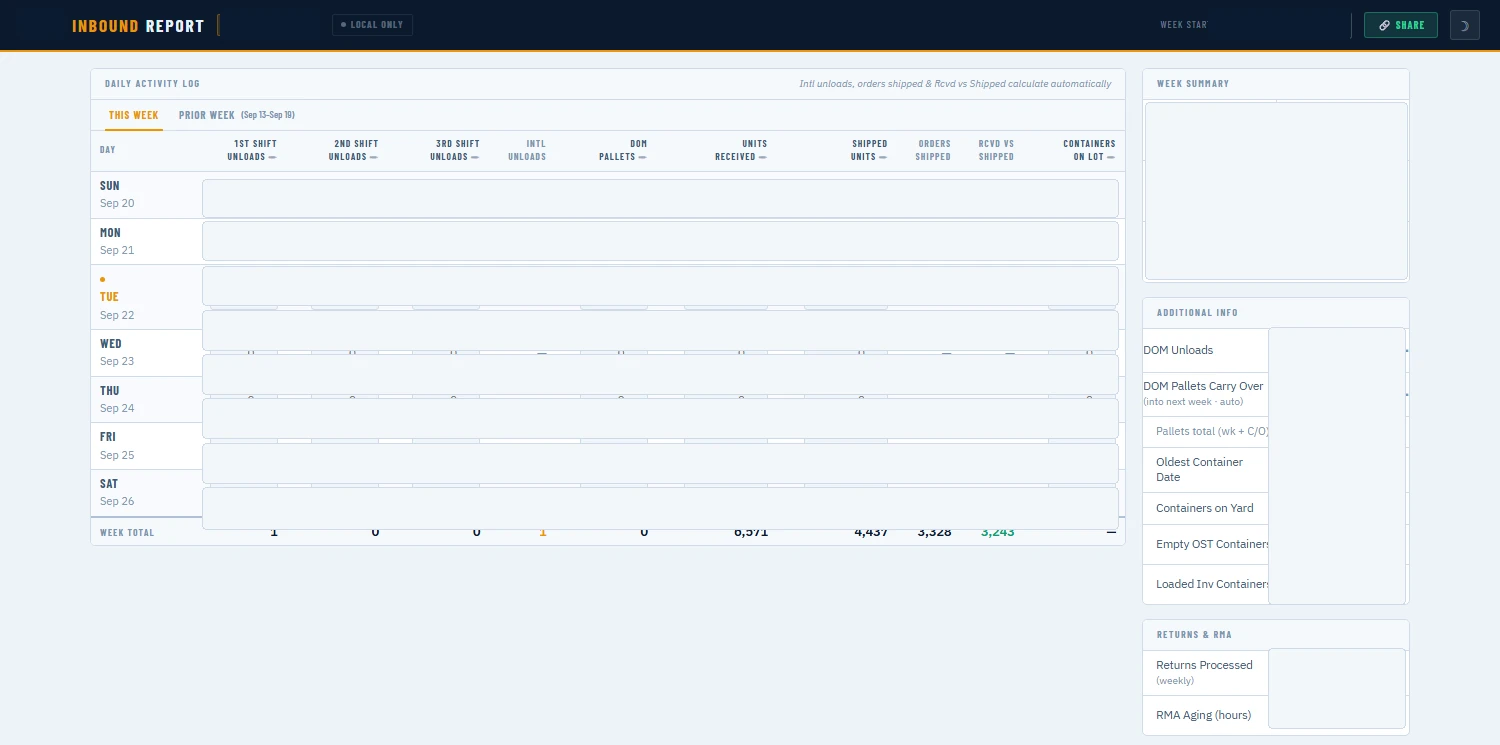Click the Oldest Container Date label
The image size is (1500, 745).
(1199, 469)
